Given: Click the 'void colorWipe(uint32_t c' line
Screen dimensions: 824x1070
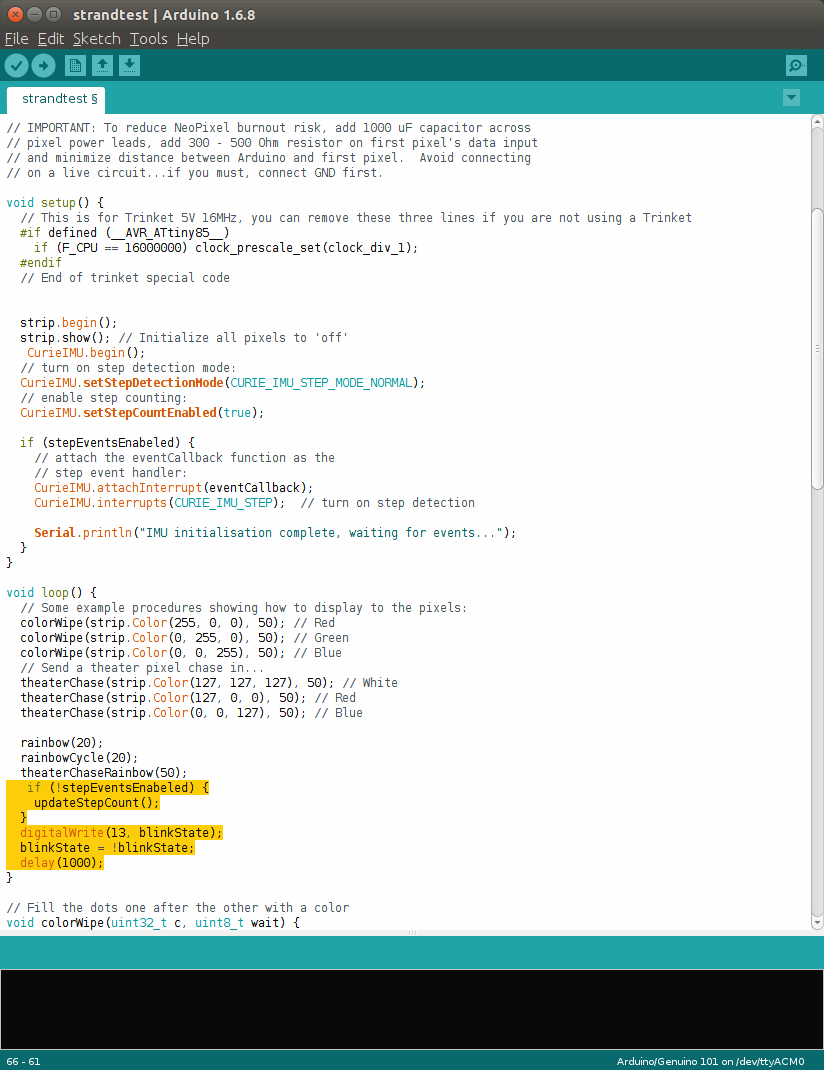Looking at the screenshot, I should tap(153, 923).
